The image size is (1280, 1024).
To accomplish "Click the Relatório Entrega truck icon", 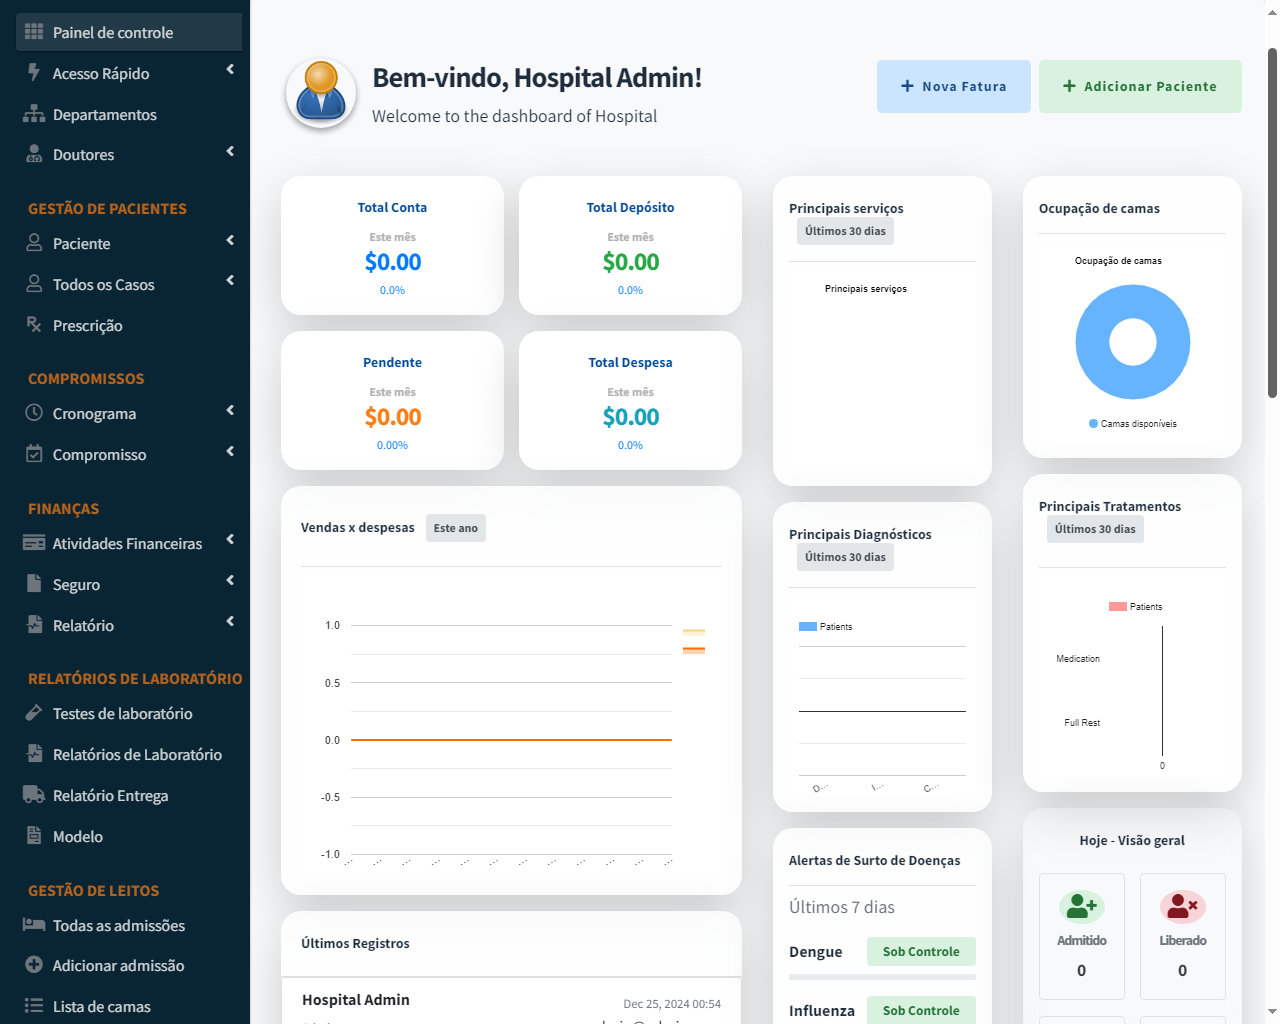I will click(x=34, y=795).
